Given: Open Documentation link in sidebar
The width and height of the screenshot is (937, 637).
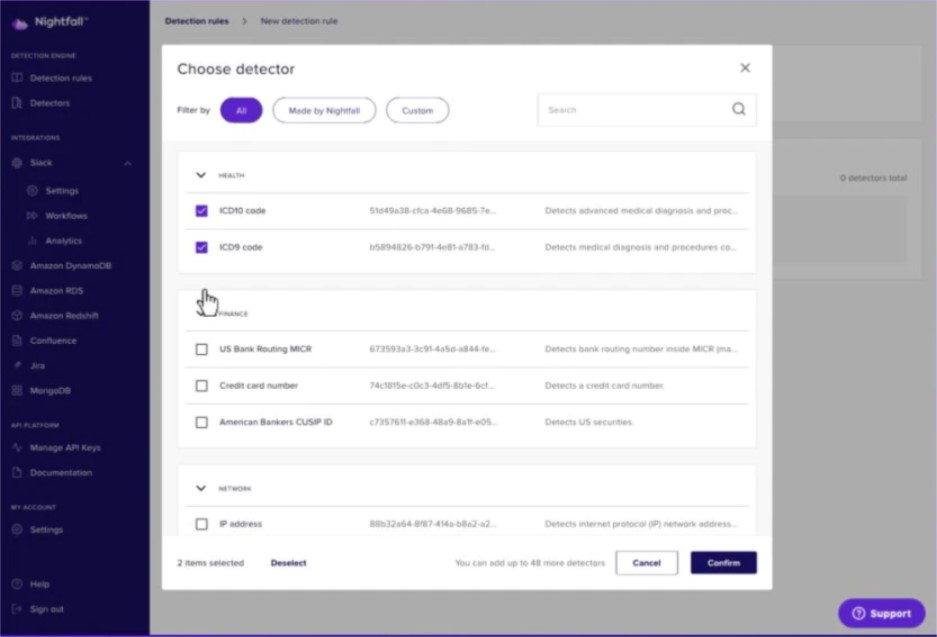Looking at the screenshot, I should [x=61, y=473].
